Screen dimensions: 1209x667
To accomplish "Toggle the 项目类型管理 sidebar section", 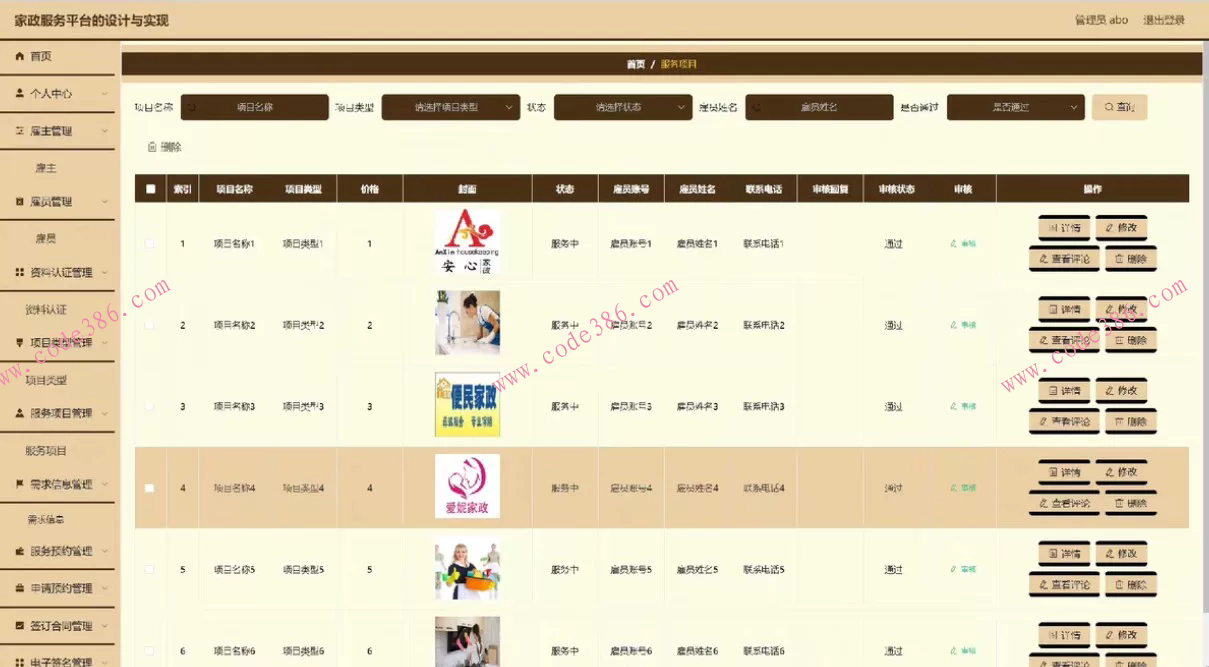I will pyautogui.click(x=57, y=343).
